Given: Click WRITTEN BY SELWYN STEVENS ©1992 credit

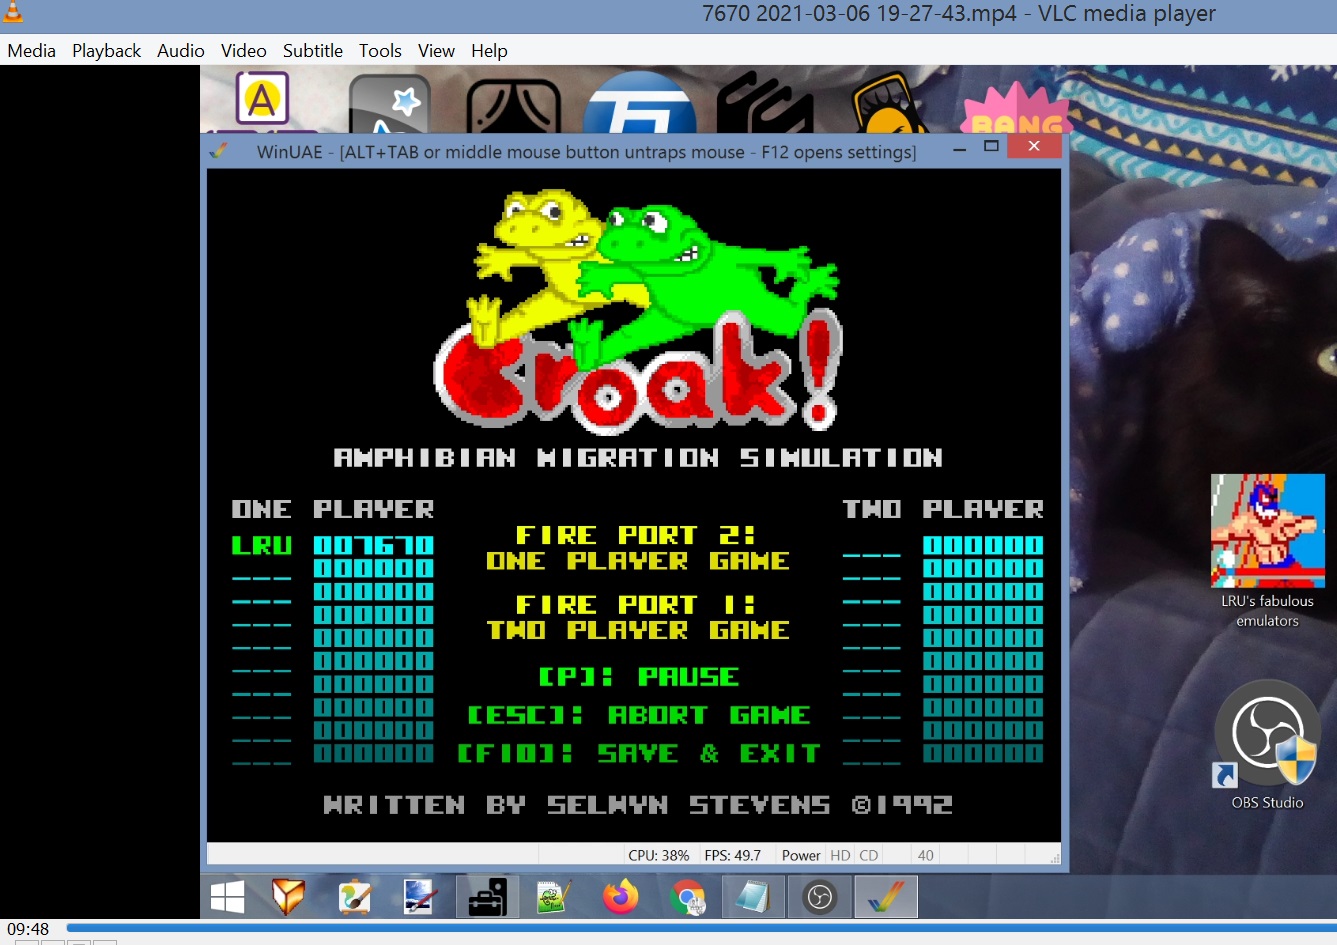Looking at the screenshot, I should 638,805.
